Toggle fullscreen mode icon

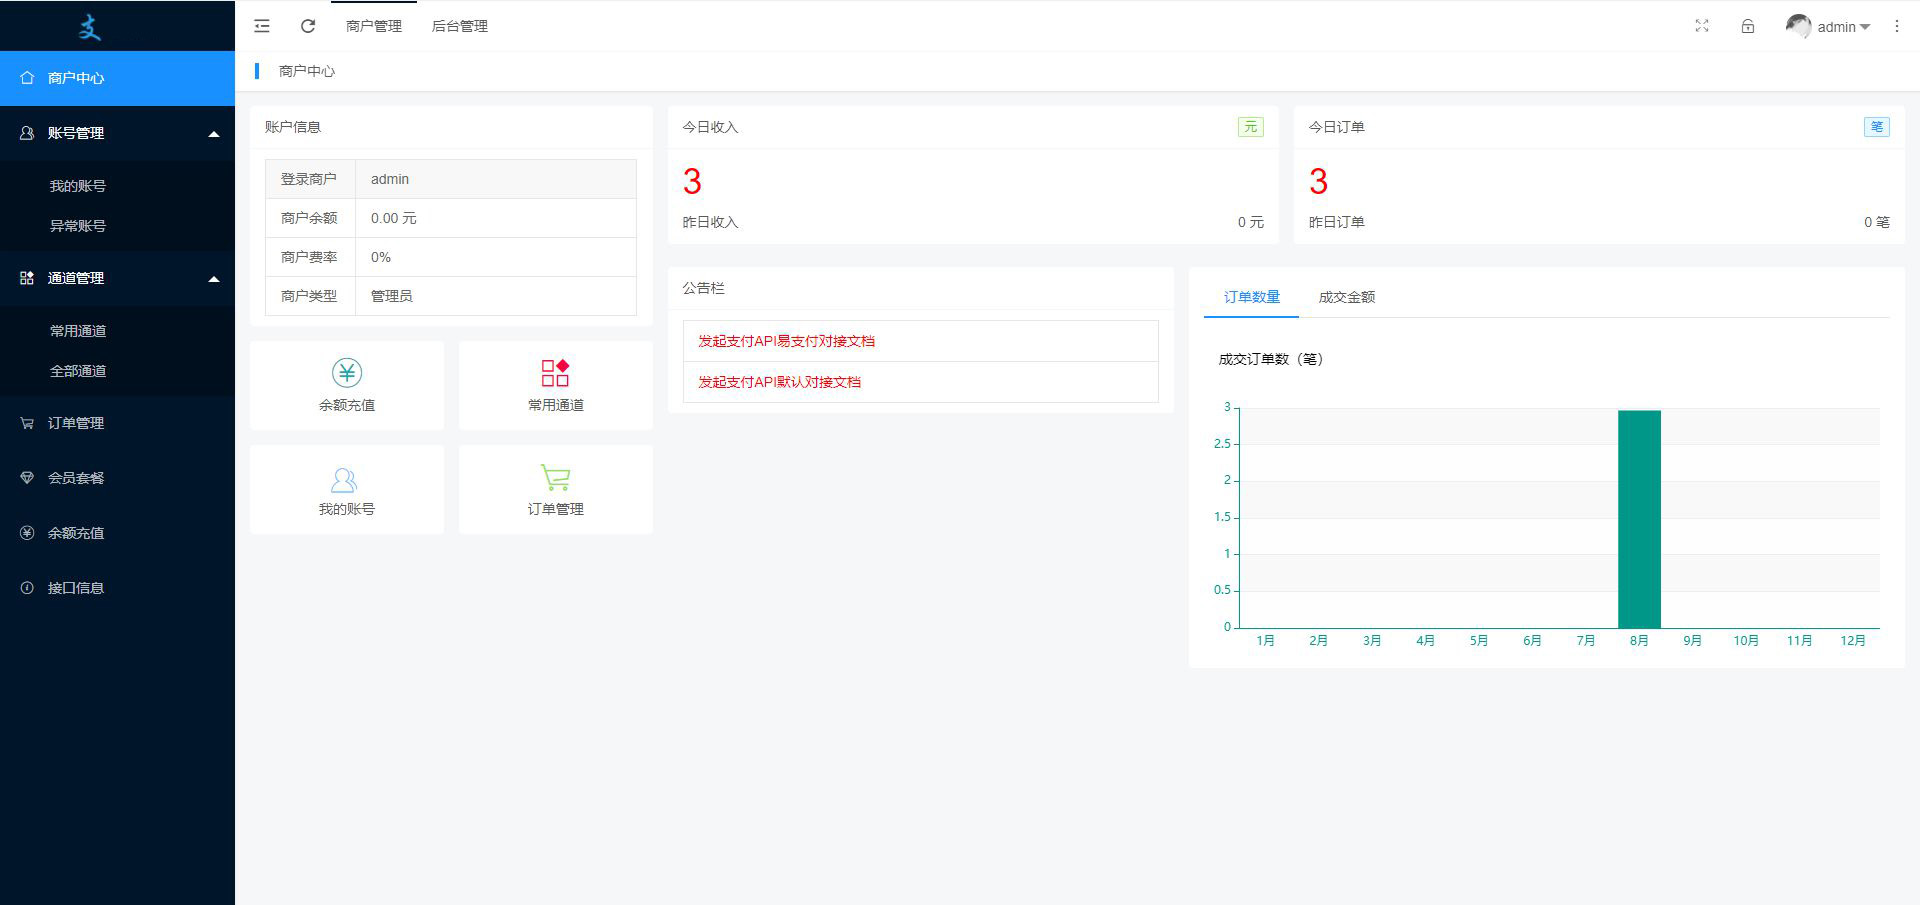pos(1702,26)
